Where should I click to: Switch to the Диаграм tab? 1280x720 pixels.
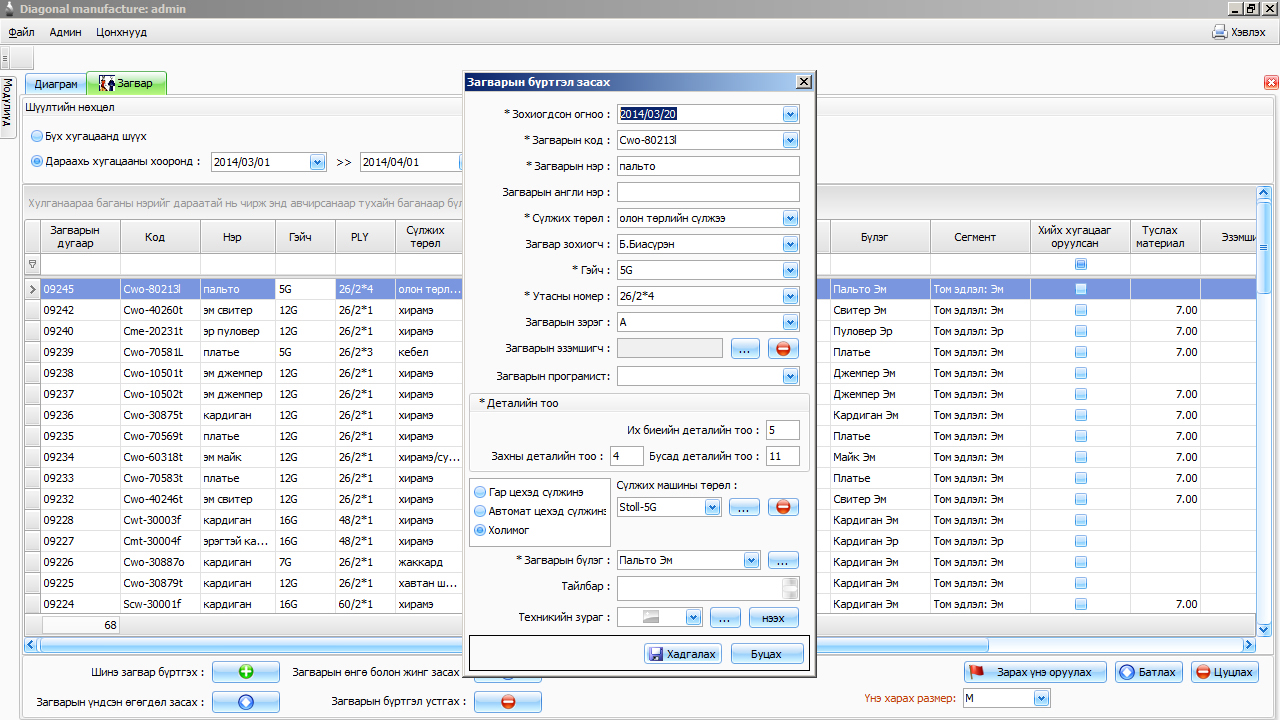coord(55,84)
